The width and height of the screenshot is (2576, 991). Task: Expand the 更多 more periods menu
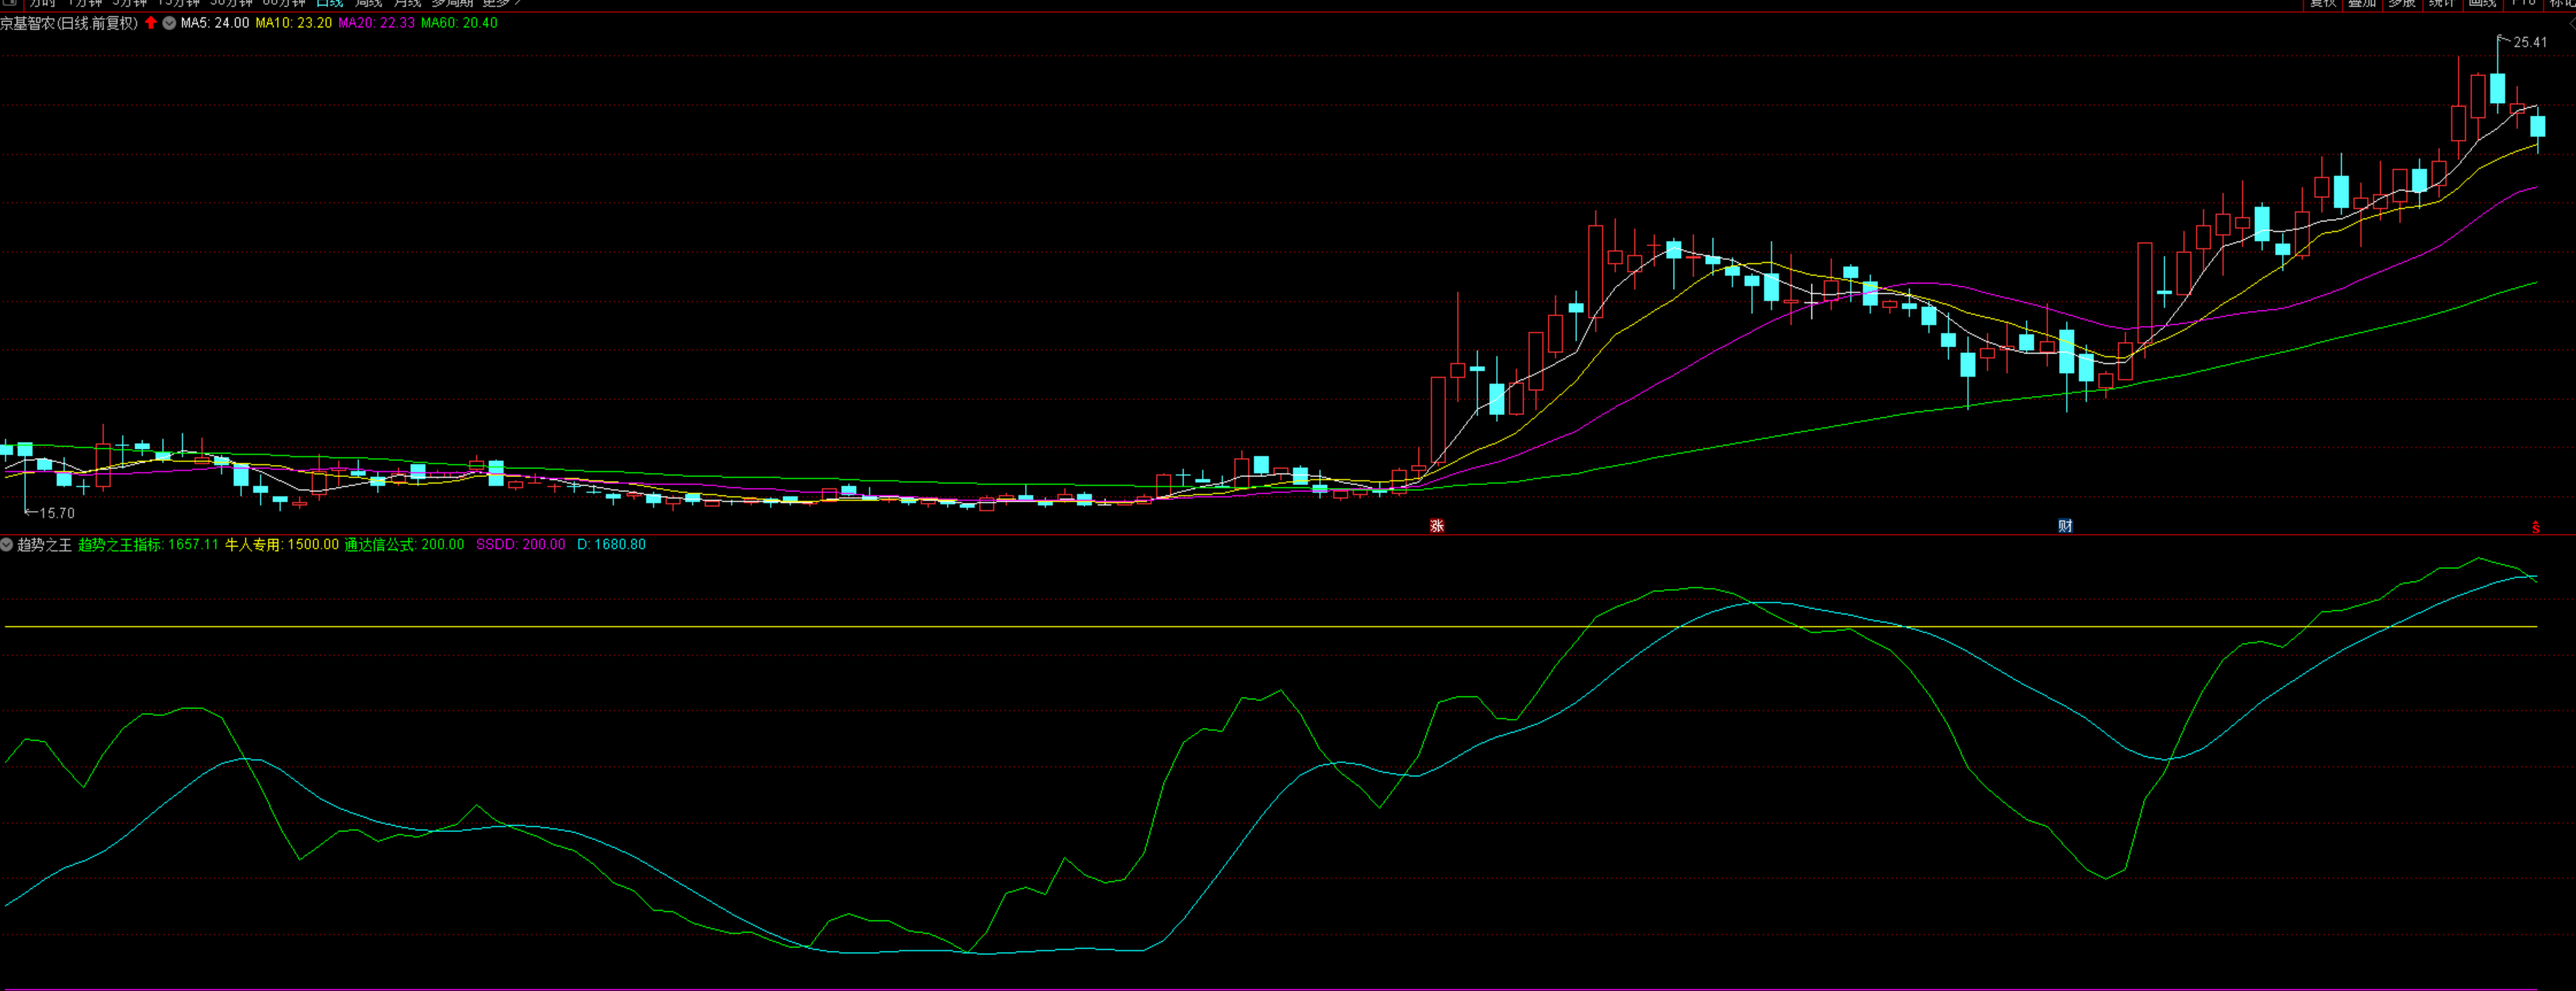tap(502, 3)
